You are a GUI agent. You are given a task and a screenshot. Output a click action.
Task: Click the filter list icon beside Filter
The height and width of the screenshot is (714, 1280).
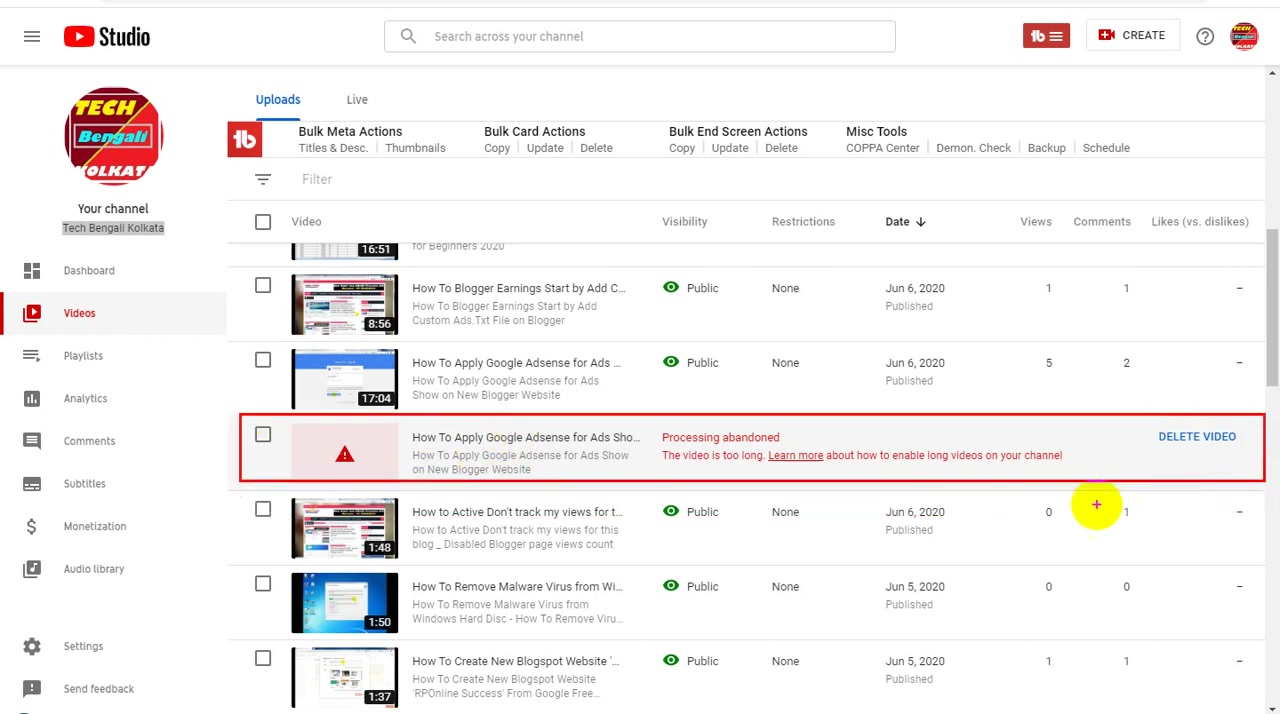263,179
